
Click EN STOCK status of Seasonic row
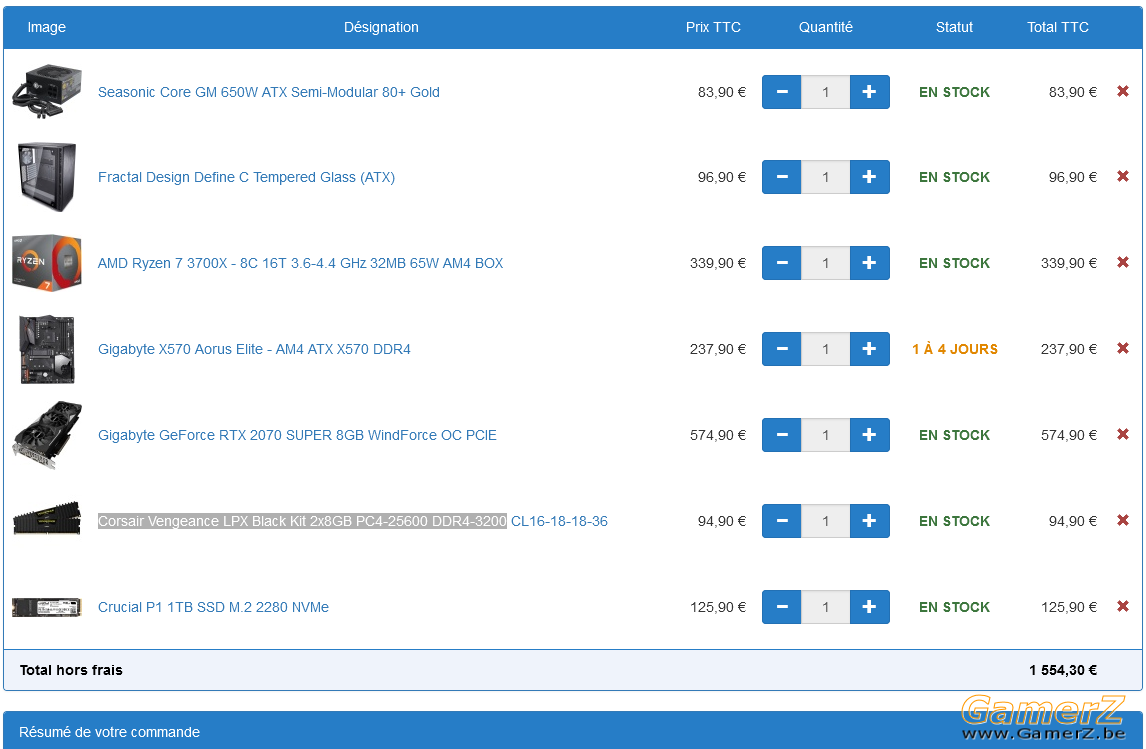click(x=954, y=92)
